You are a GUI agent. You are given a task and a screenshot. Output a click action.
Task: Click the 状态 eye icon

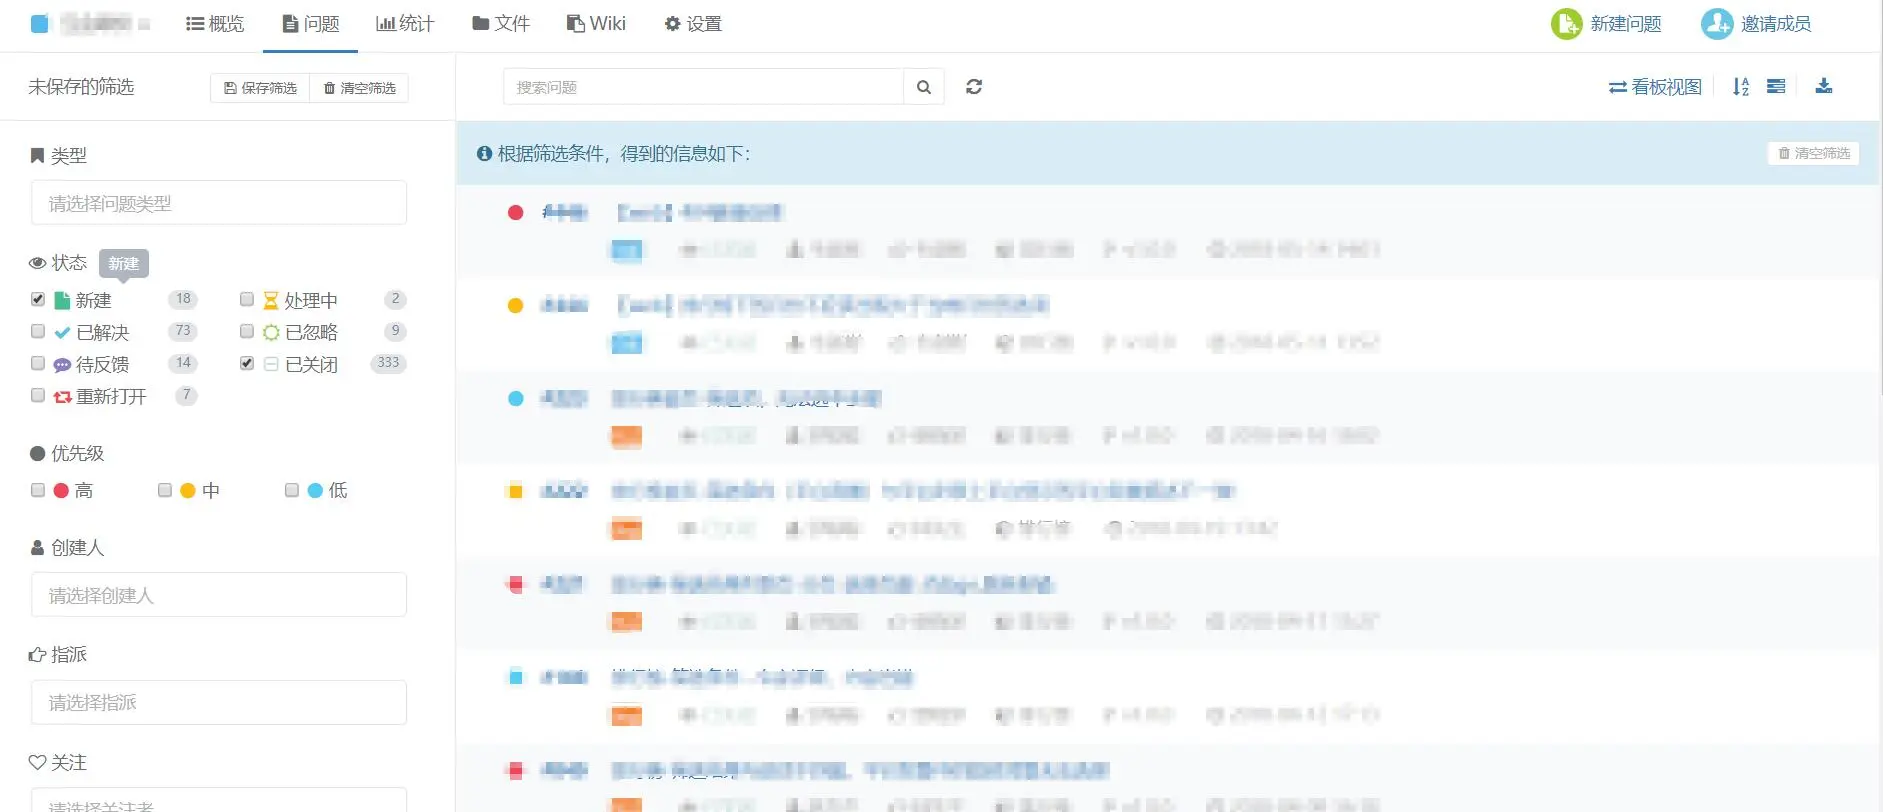38,263
